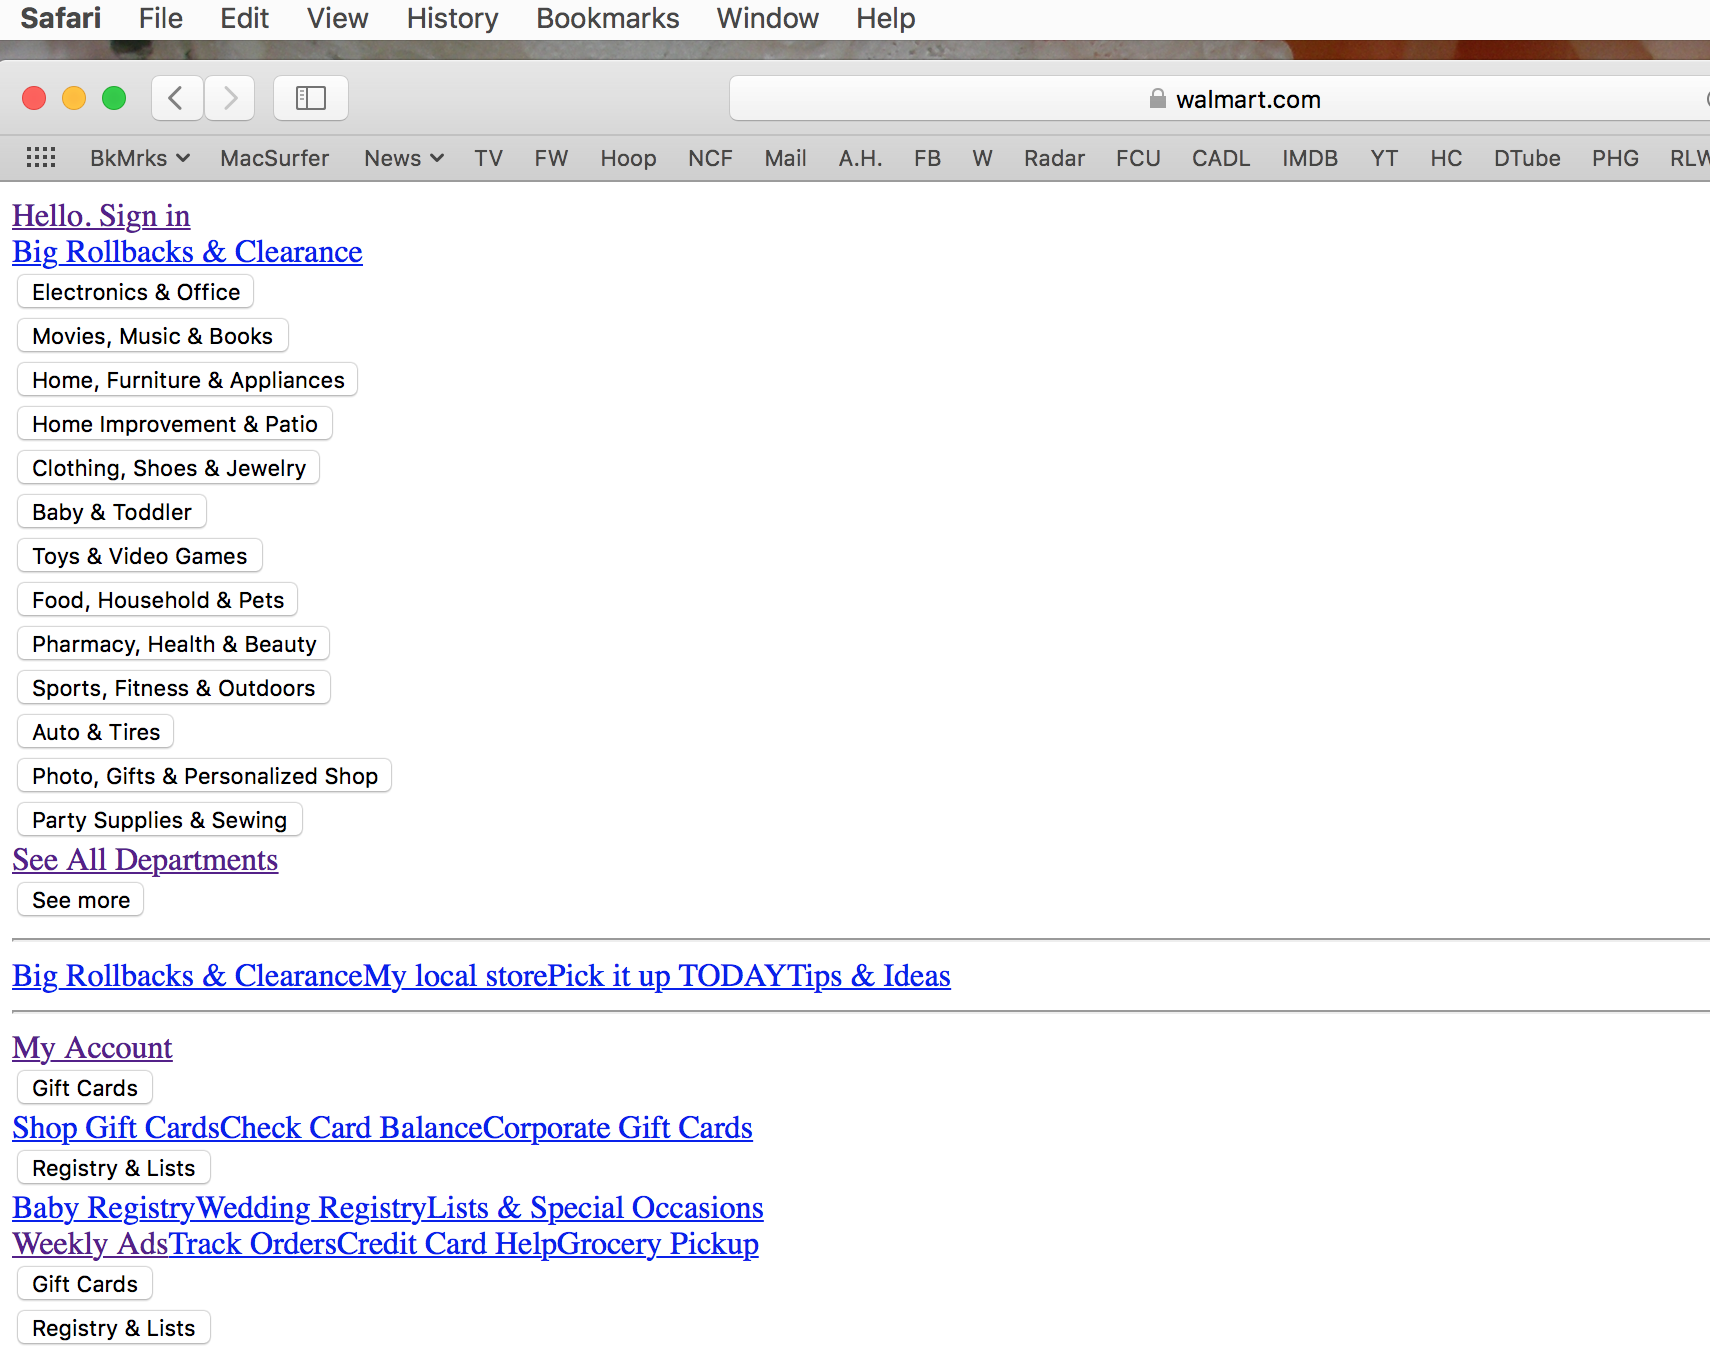Go to the My Account link
Image resolution: width=1710 pixels, height=1346 pixels.
click(92, 1048)
